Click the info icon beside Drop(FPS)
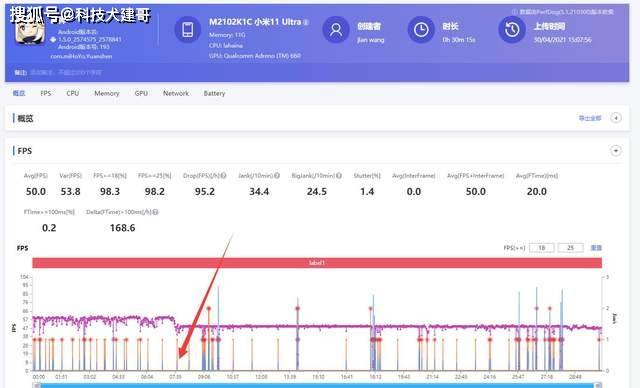 tap(223, 175)
